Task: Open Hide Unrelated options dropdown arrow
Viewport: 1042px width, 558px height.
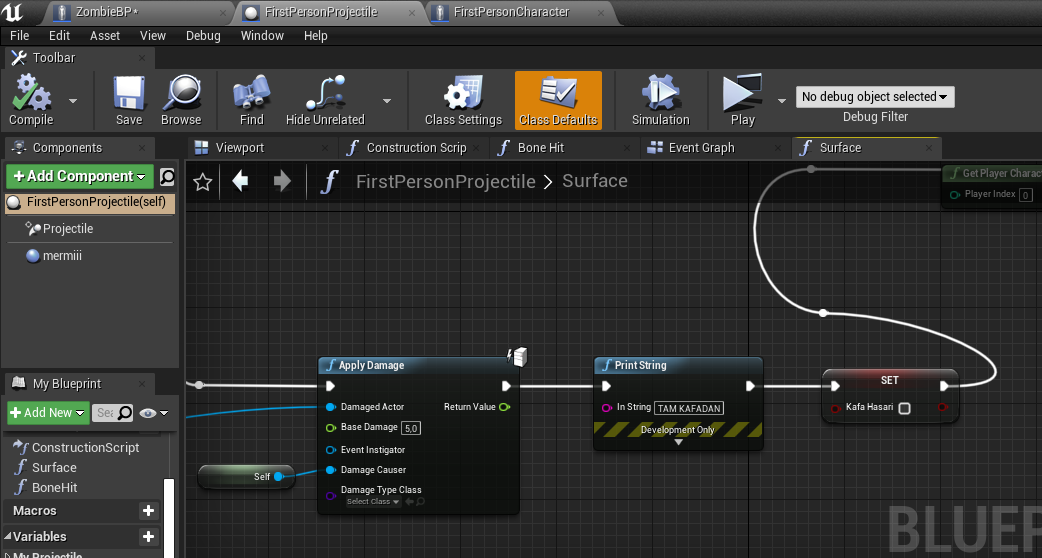Action: click(387, 101)
